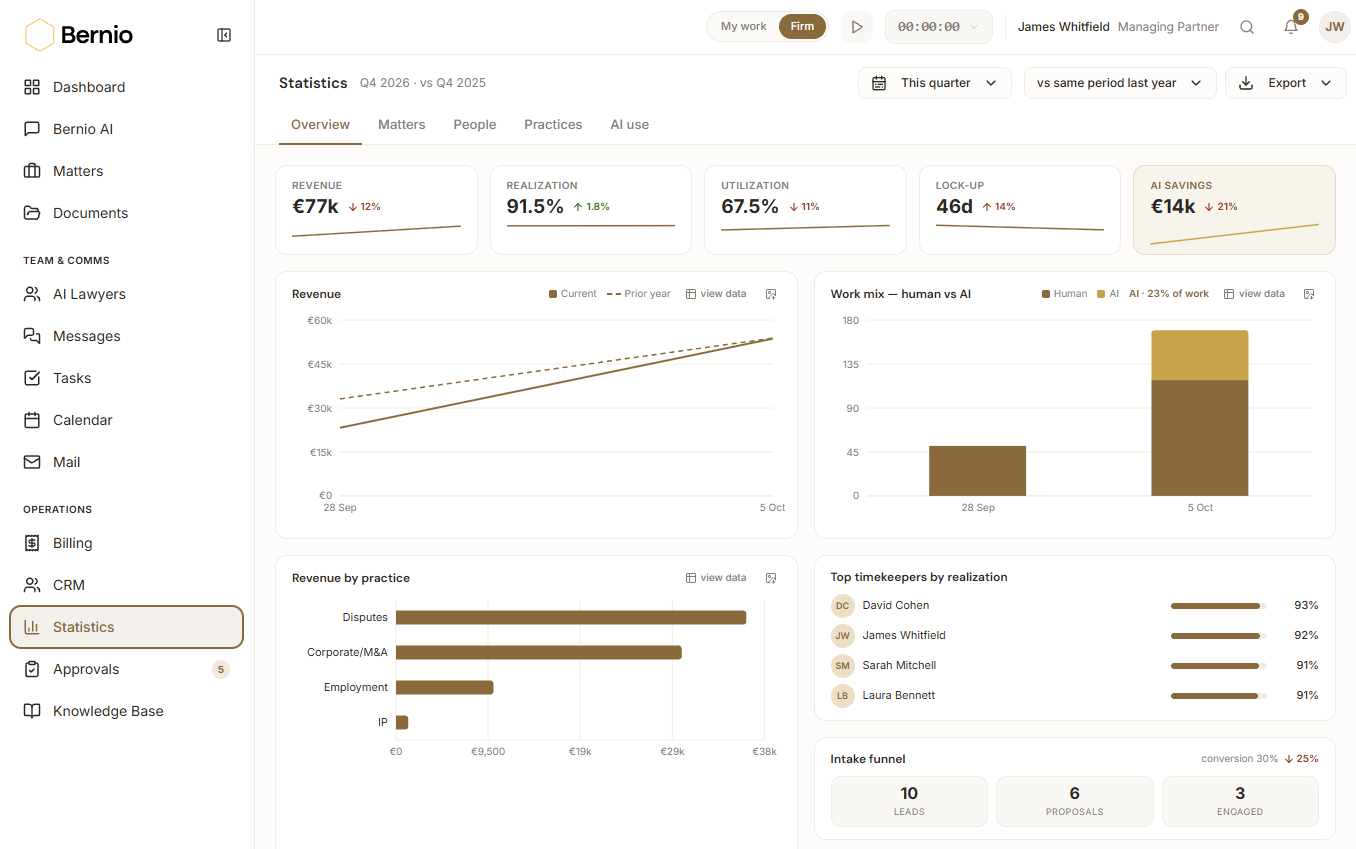Click the 3 Engaged funnel card
This screenshot has width=1356, height=849.
pos(1240,801)
